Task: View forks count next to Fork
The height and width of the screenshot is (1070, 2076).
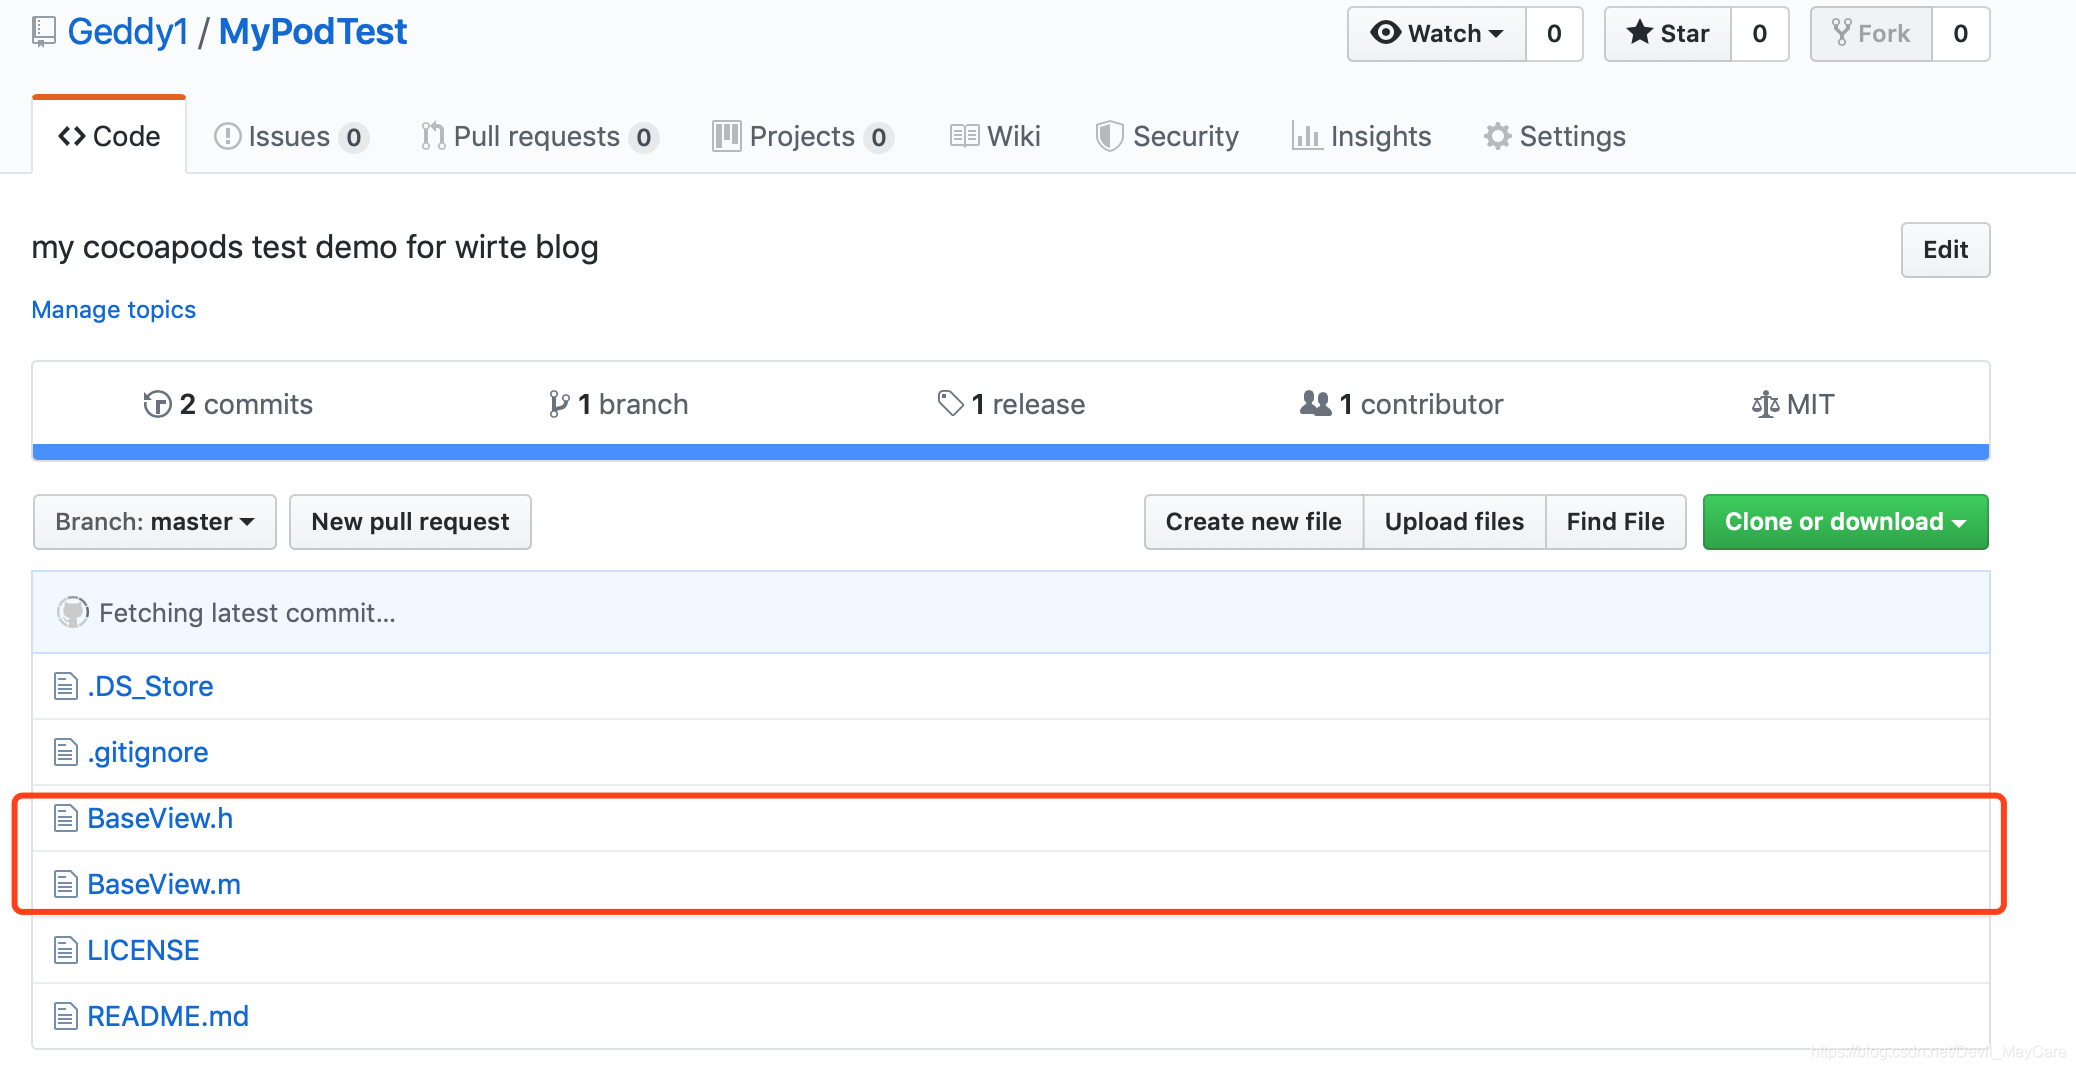Action: click(x=1960, y=34)
